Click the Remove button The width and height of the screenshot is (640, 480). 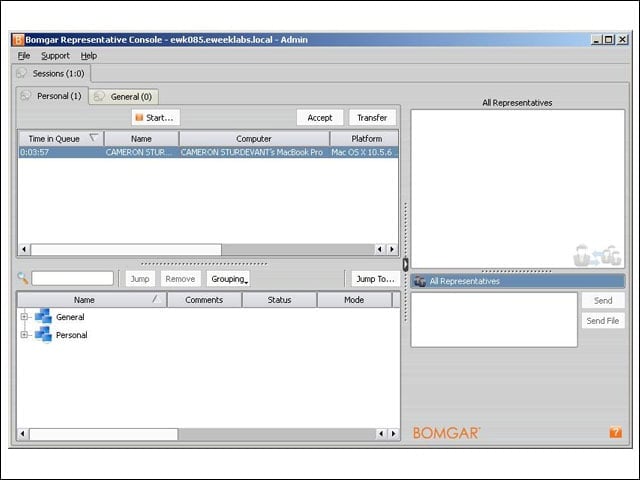click(180, 279)
